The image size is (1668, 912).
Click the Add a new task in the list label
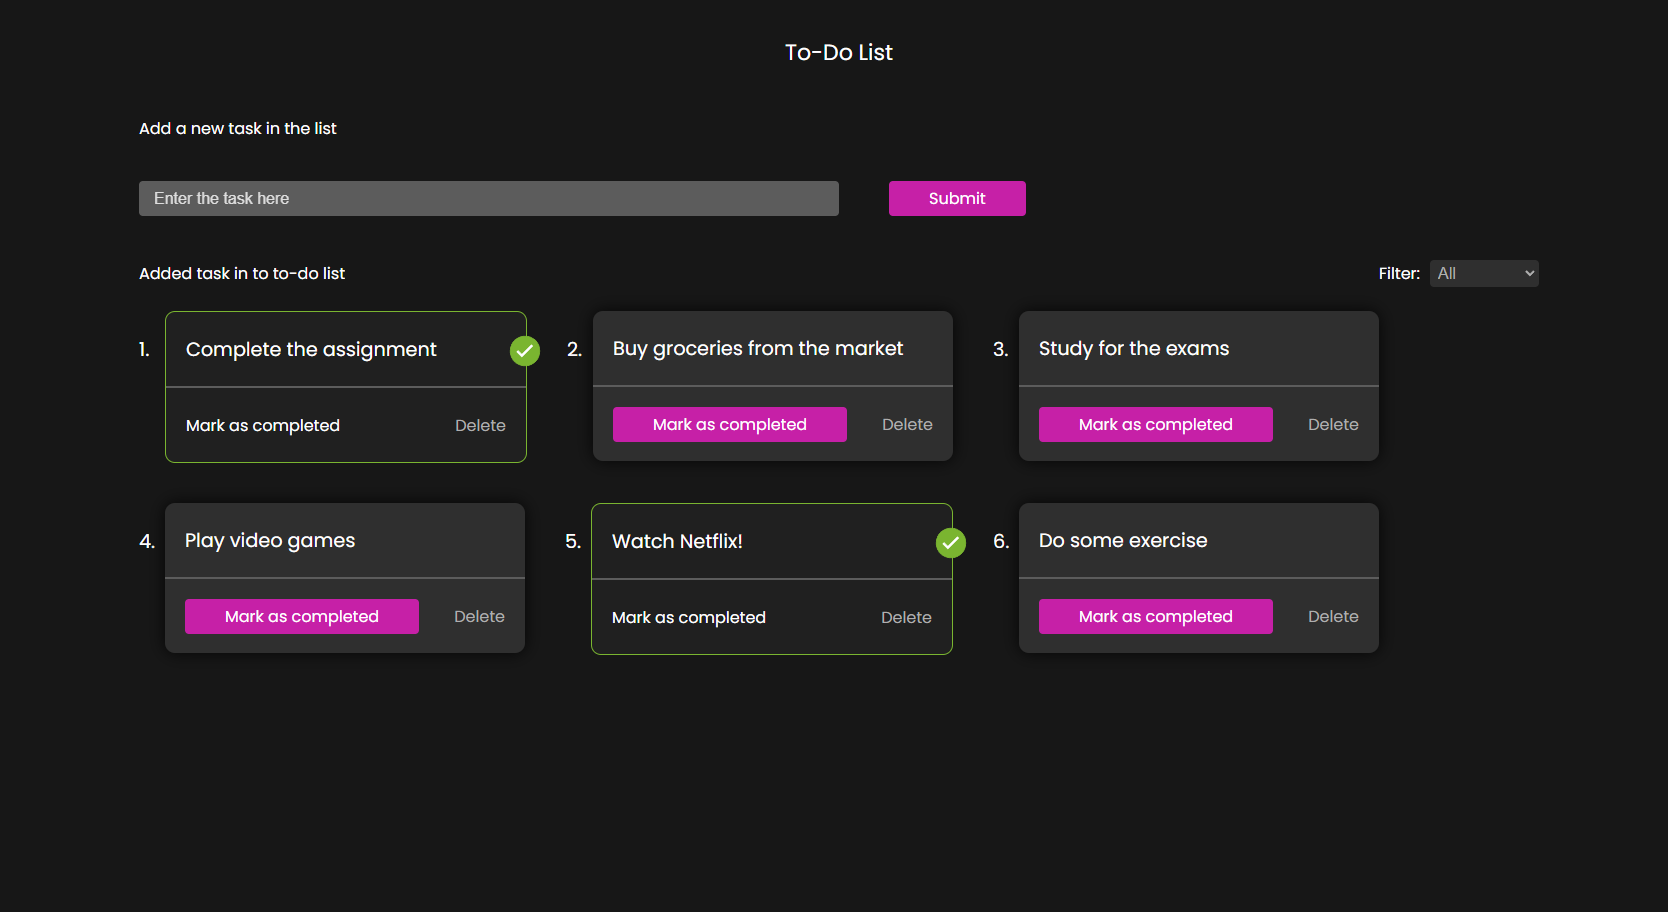[238, 128]
